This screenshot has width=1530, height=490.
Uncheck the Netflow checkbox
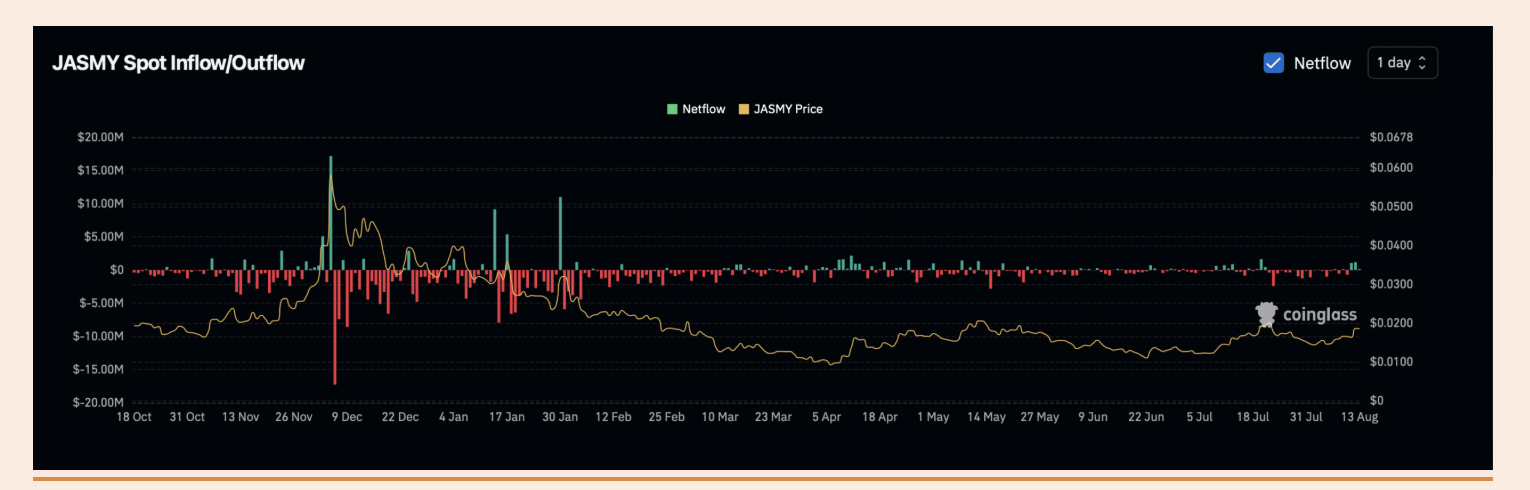1274,63
